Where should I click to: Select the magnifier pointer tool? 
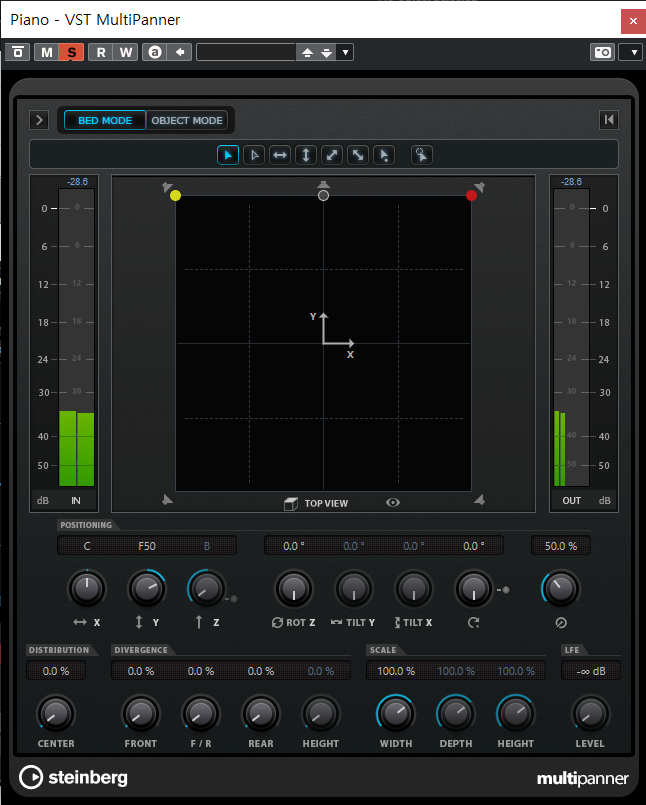coord(422,155)
